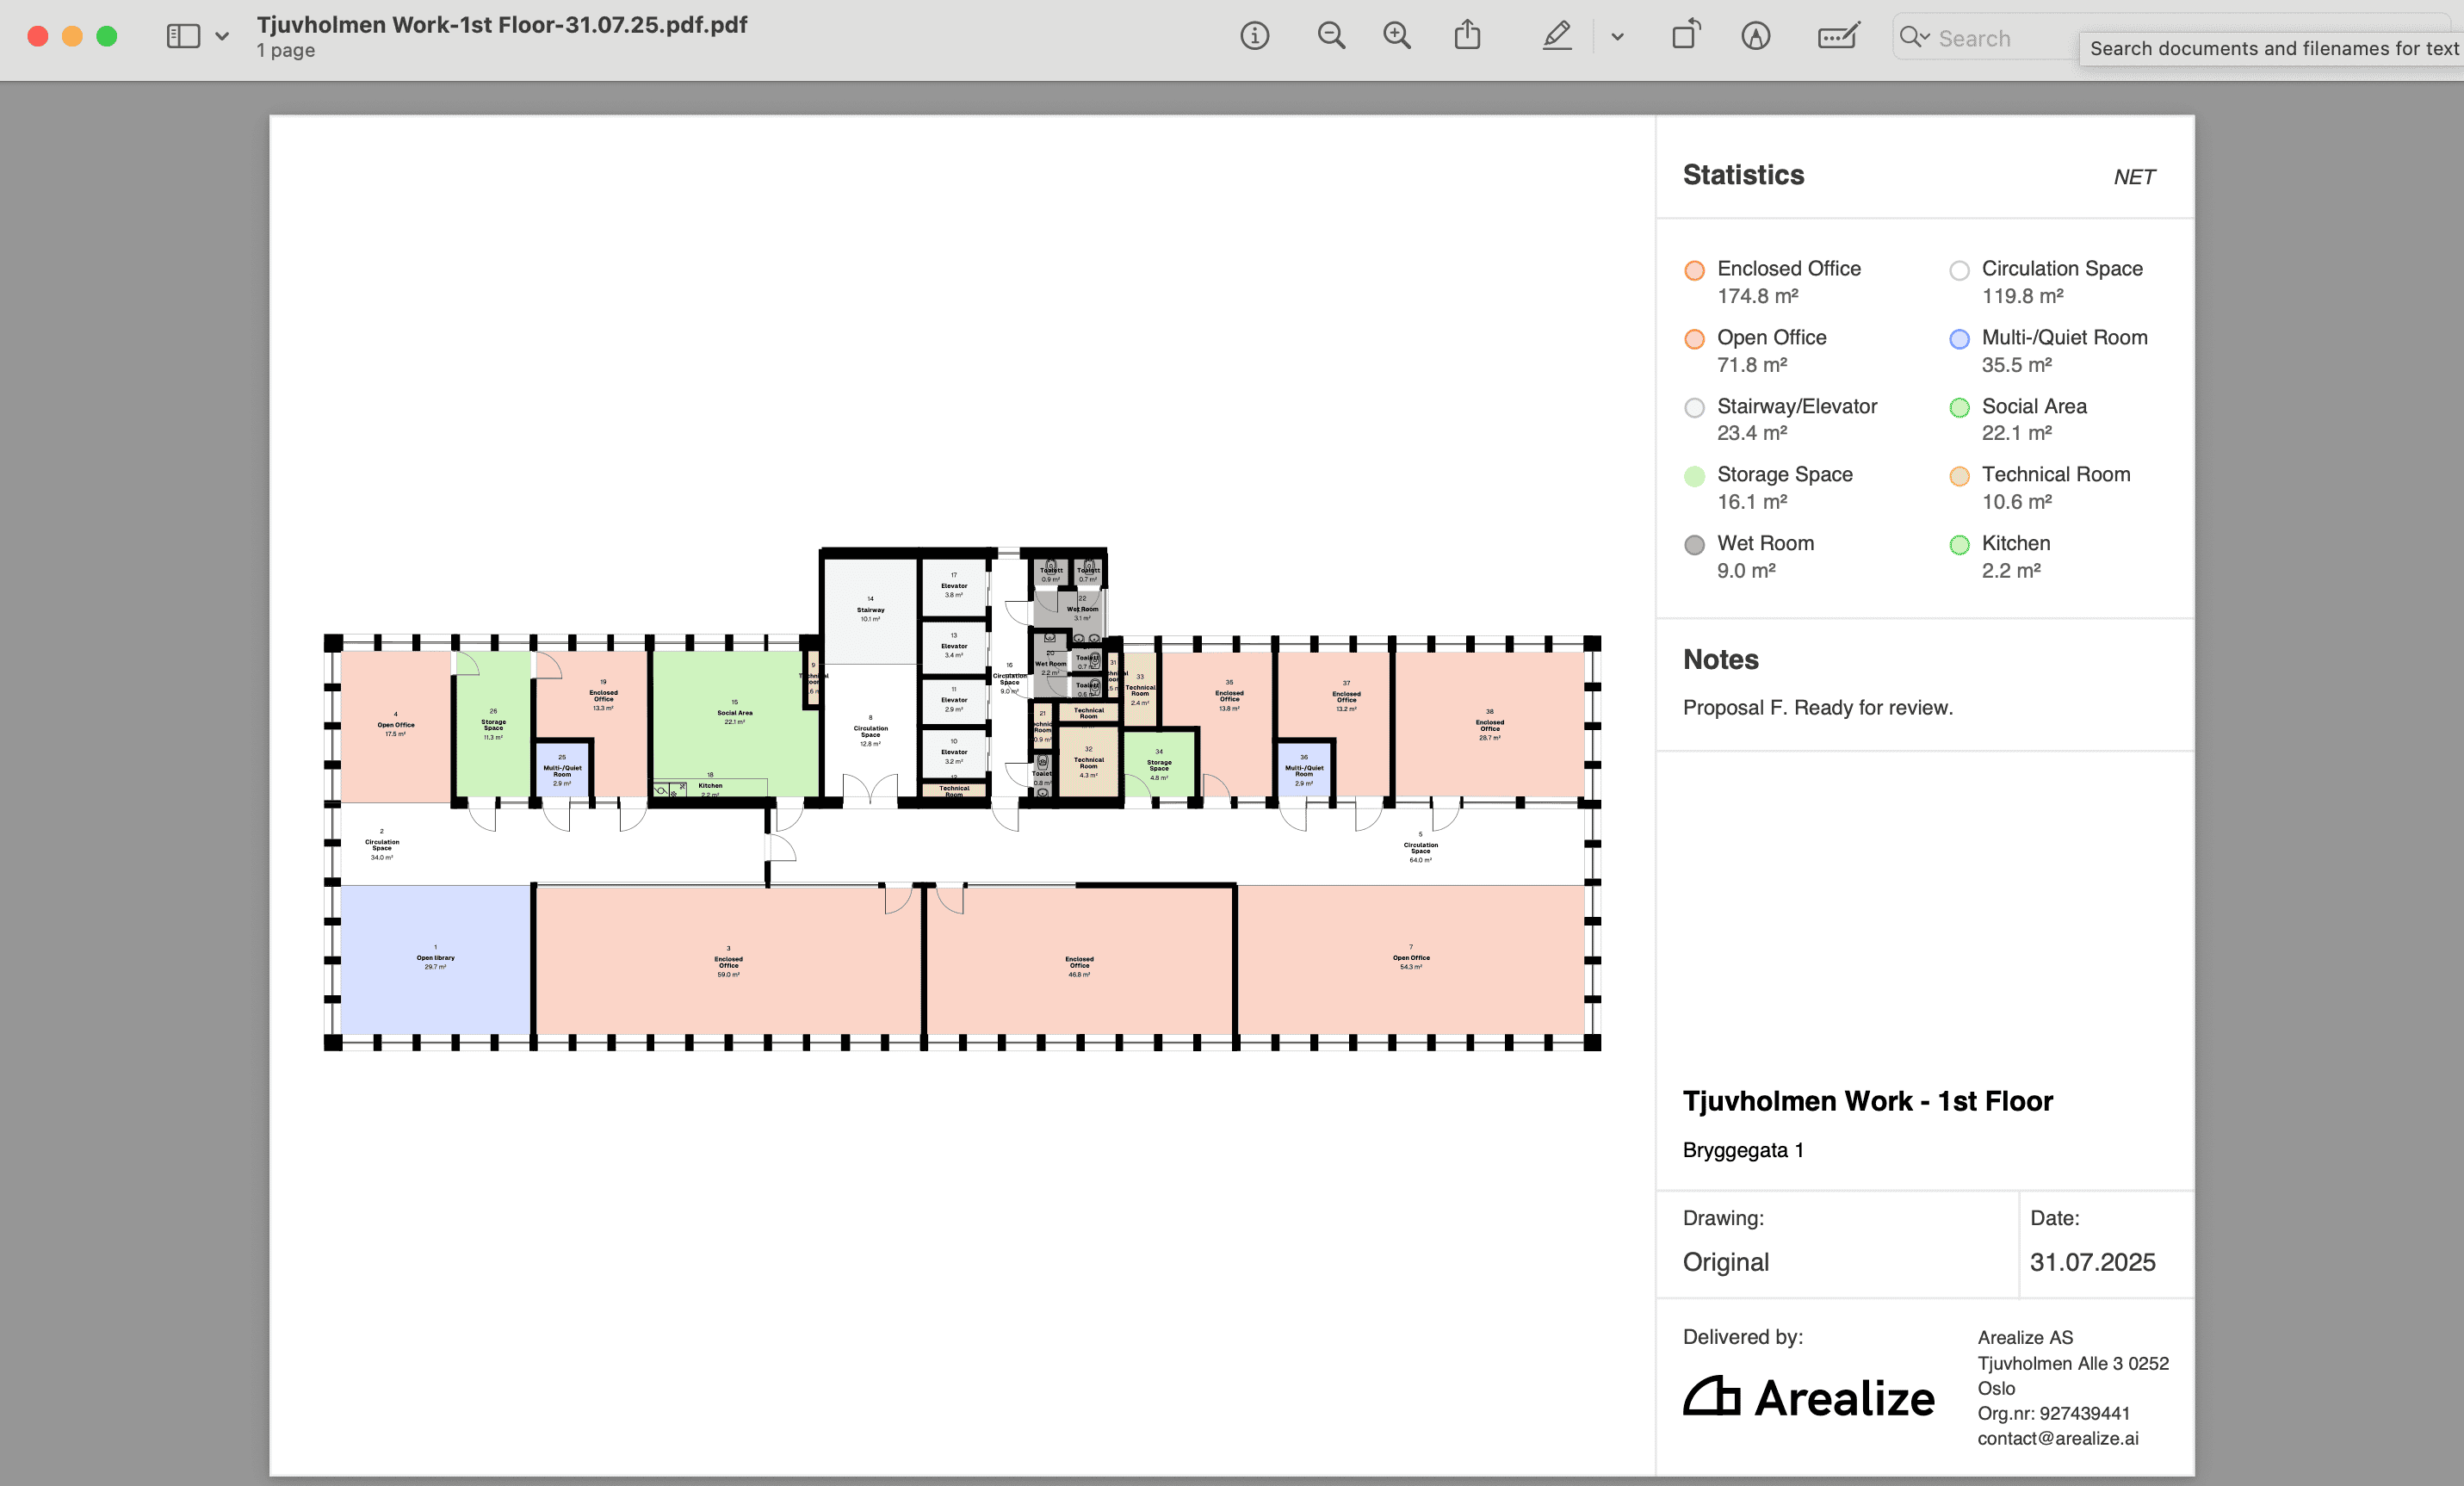
Task: Activate the Markup pen tool
Action: pos(1557,37)
